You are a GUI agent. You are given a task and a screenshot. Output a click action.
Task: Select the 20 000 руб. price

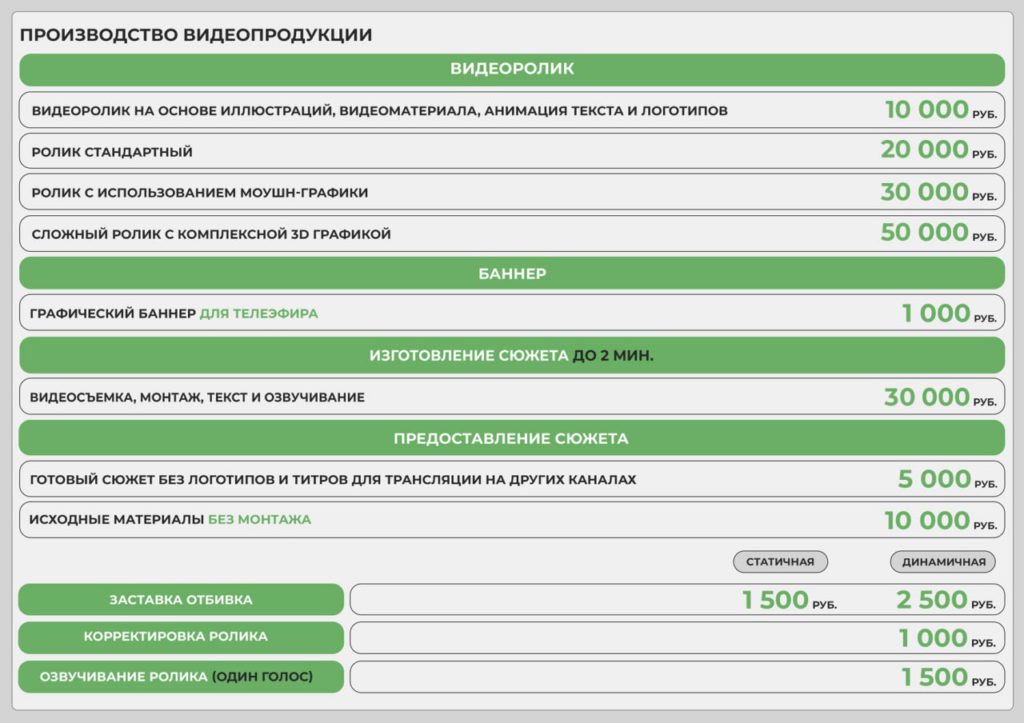[x=937, y=150]
